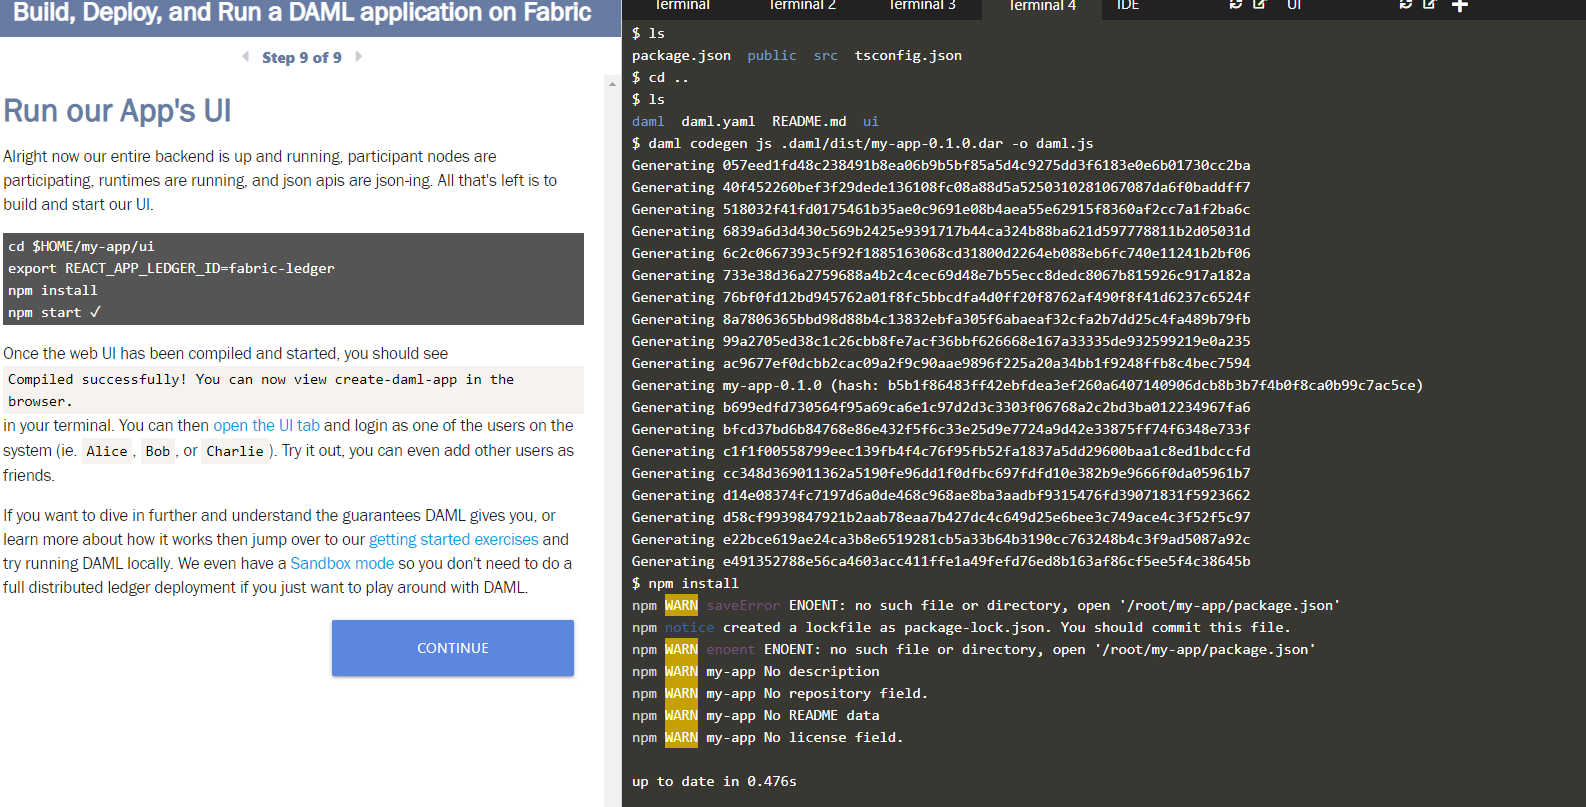Screen dimensions: 1586x807
Task: Click the next step arrow
Action: tap(358, 57)
